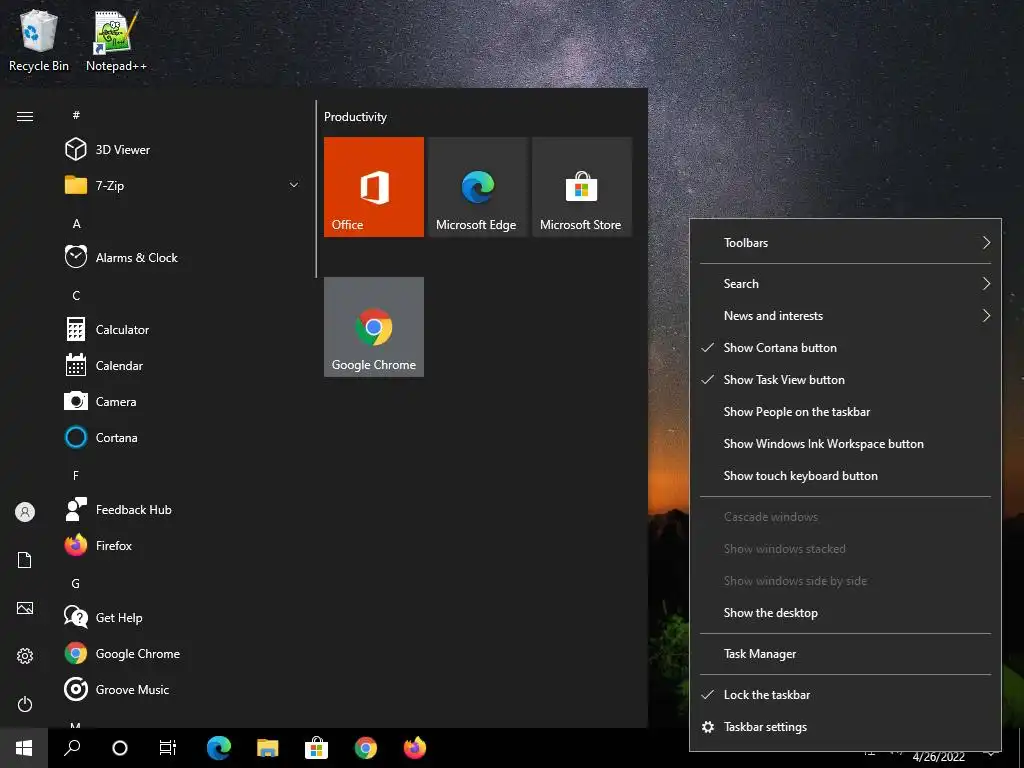
Task: Expand the Toolbars submenu
Action: (x=845, y=242)
